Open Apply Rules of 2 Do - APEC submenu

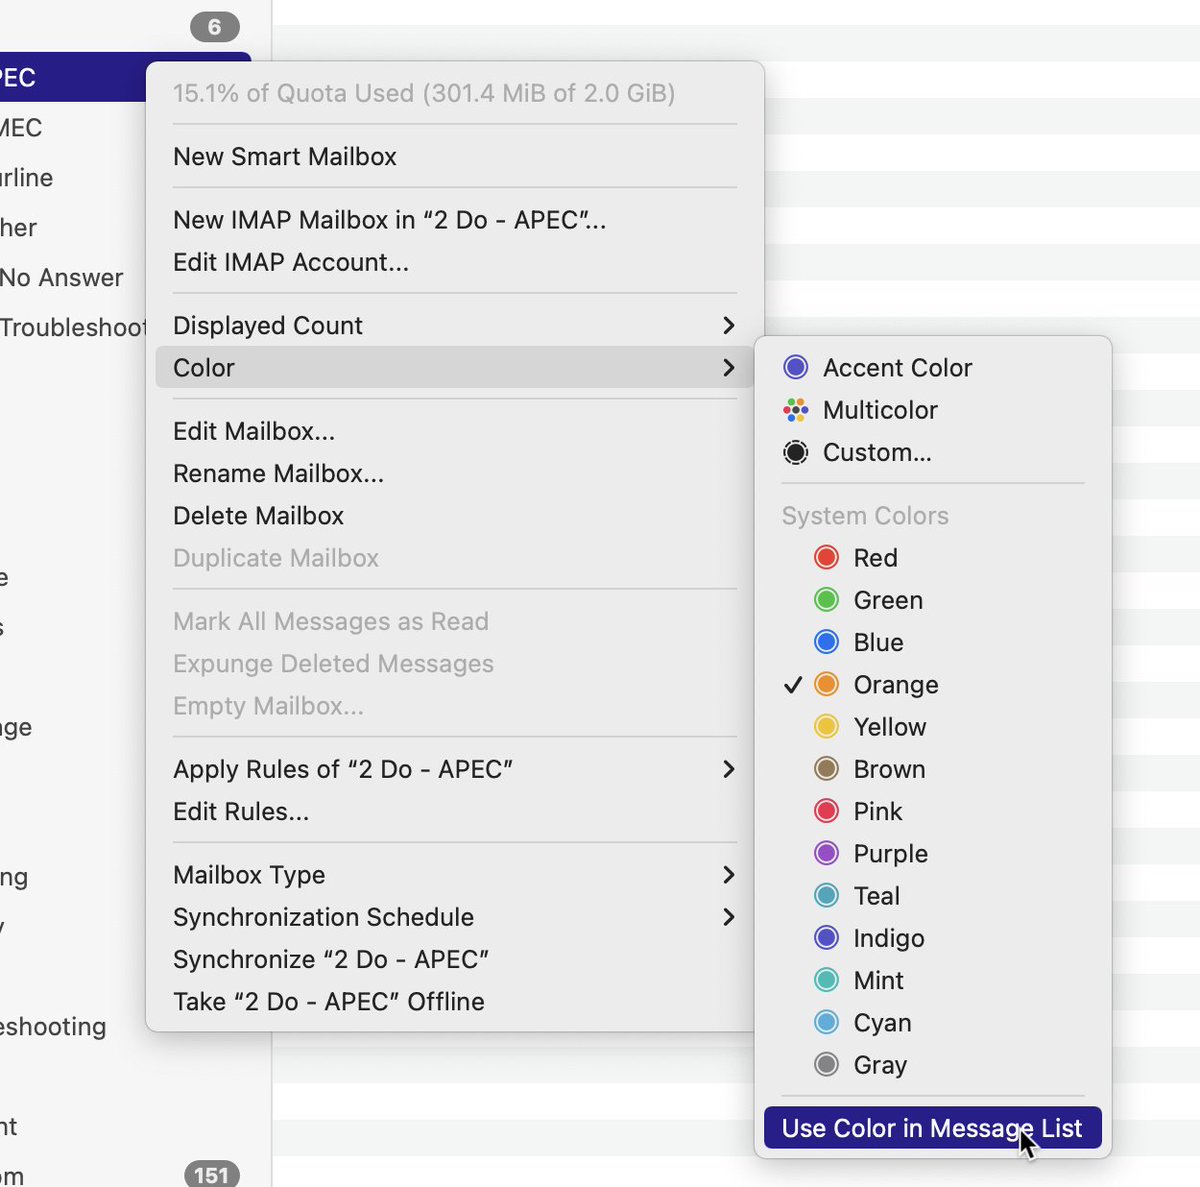454,769
